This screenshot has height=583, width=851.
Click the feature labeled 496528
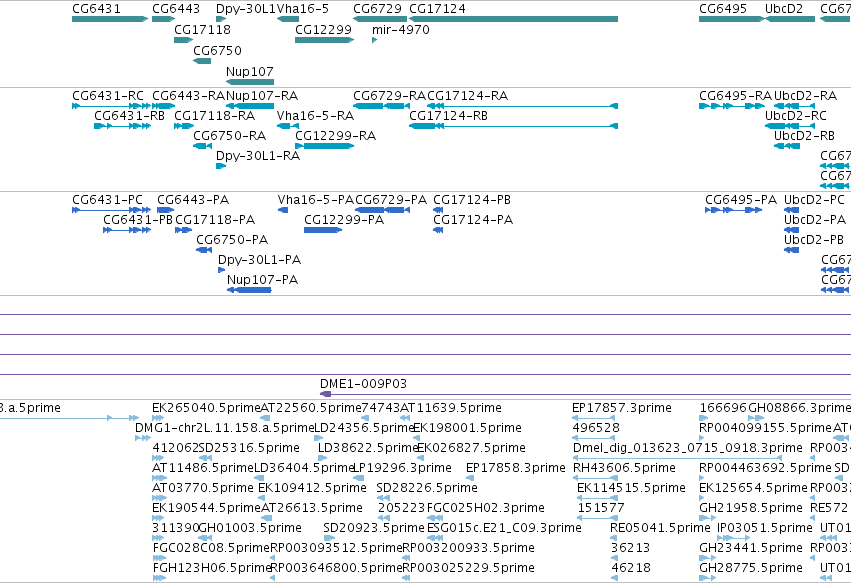pos(593,438)
